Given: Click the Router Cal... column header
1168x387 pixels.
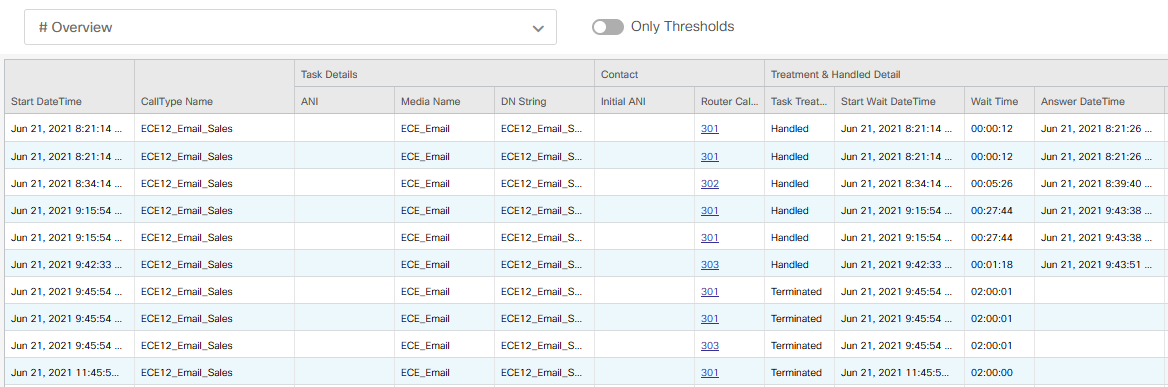Looking at the screenshot, I should 729,101.
